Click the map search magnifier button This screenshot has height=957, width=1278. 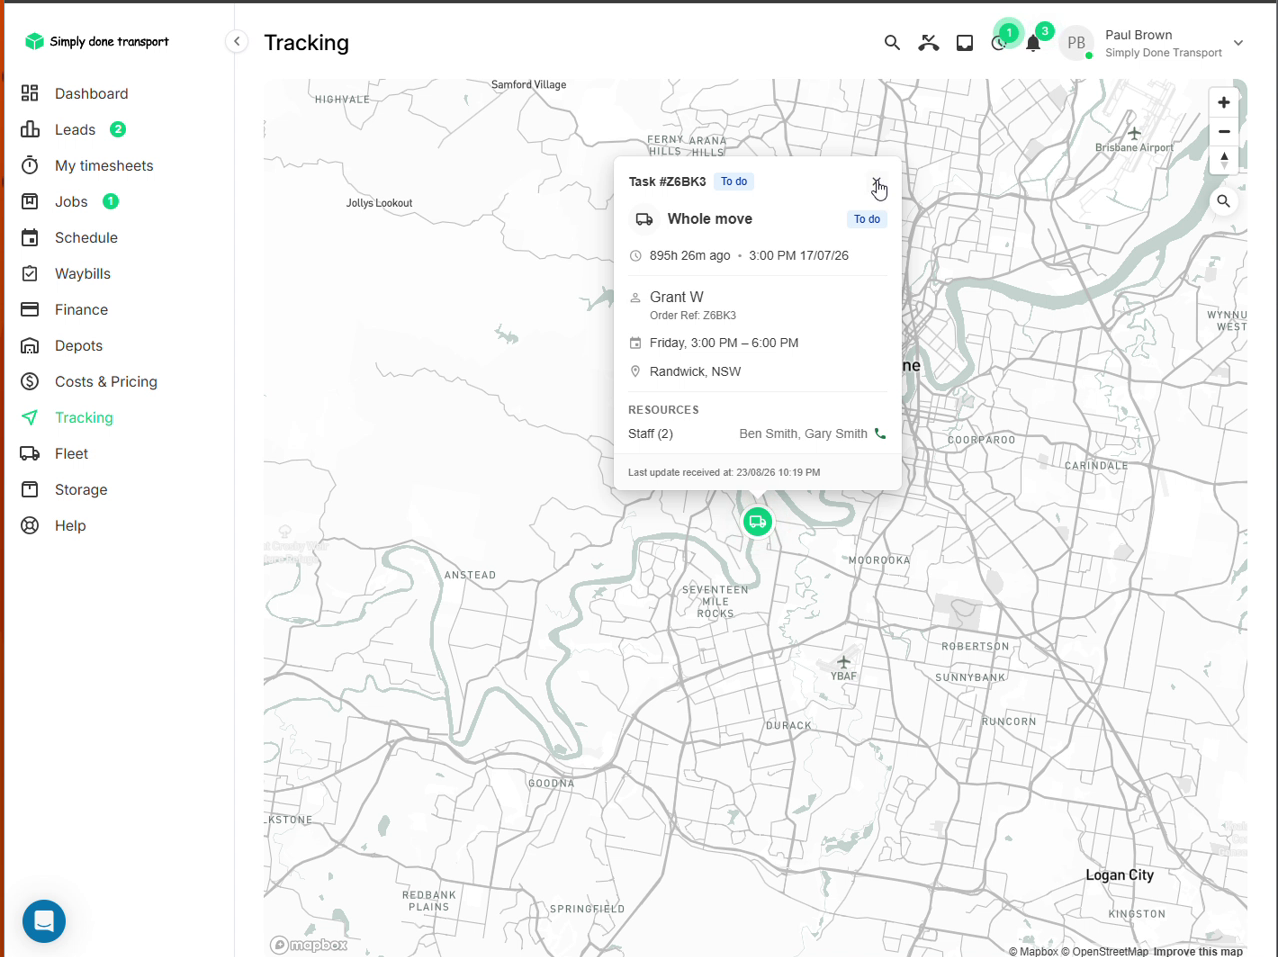click(x=1224, y=202)
